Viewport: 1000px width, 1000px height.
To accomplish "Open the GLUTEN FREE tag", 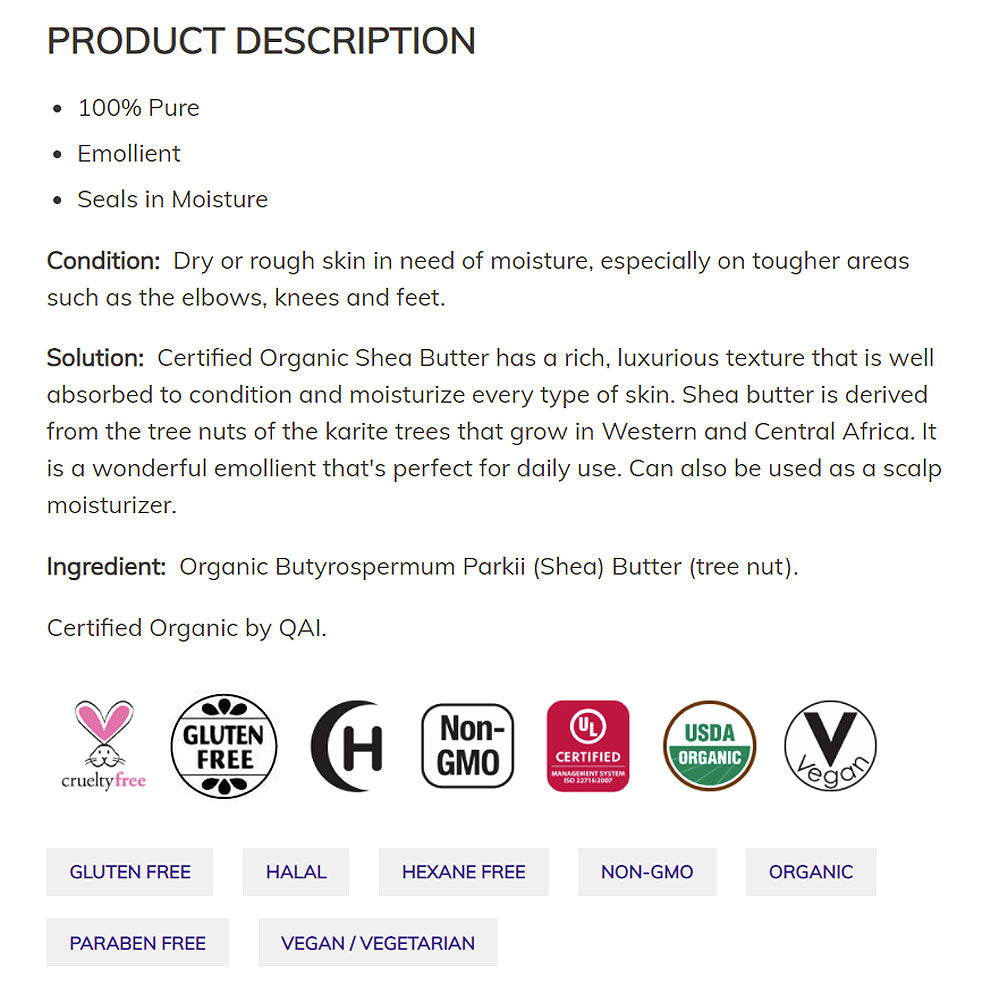I will [x=130, y=872].
